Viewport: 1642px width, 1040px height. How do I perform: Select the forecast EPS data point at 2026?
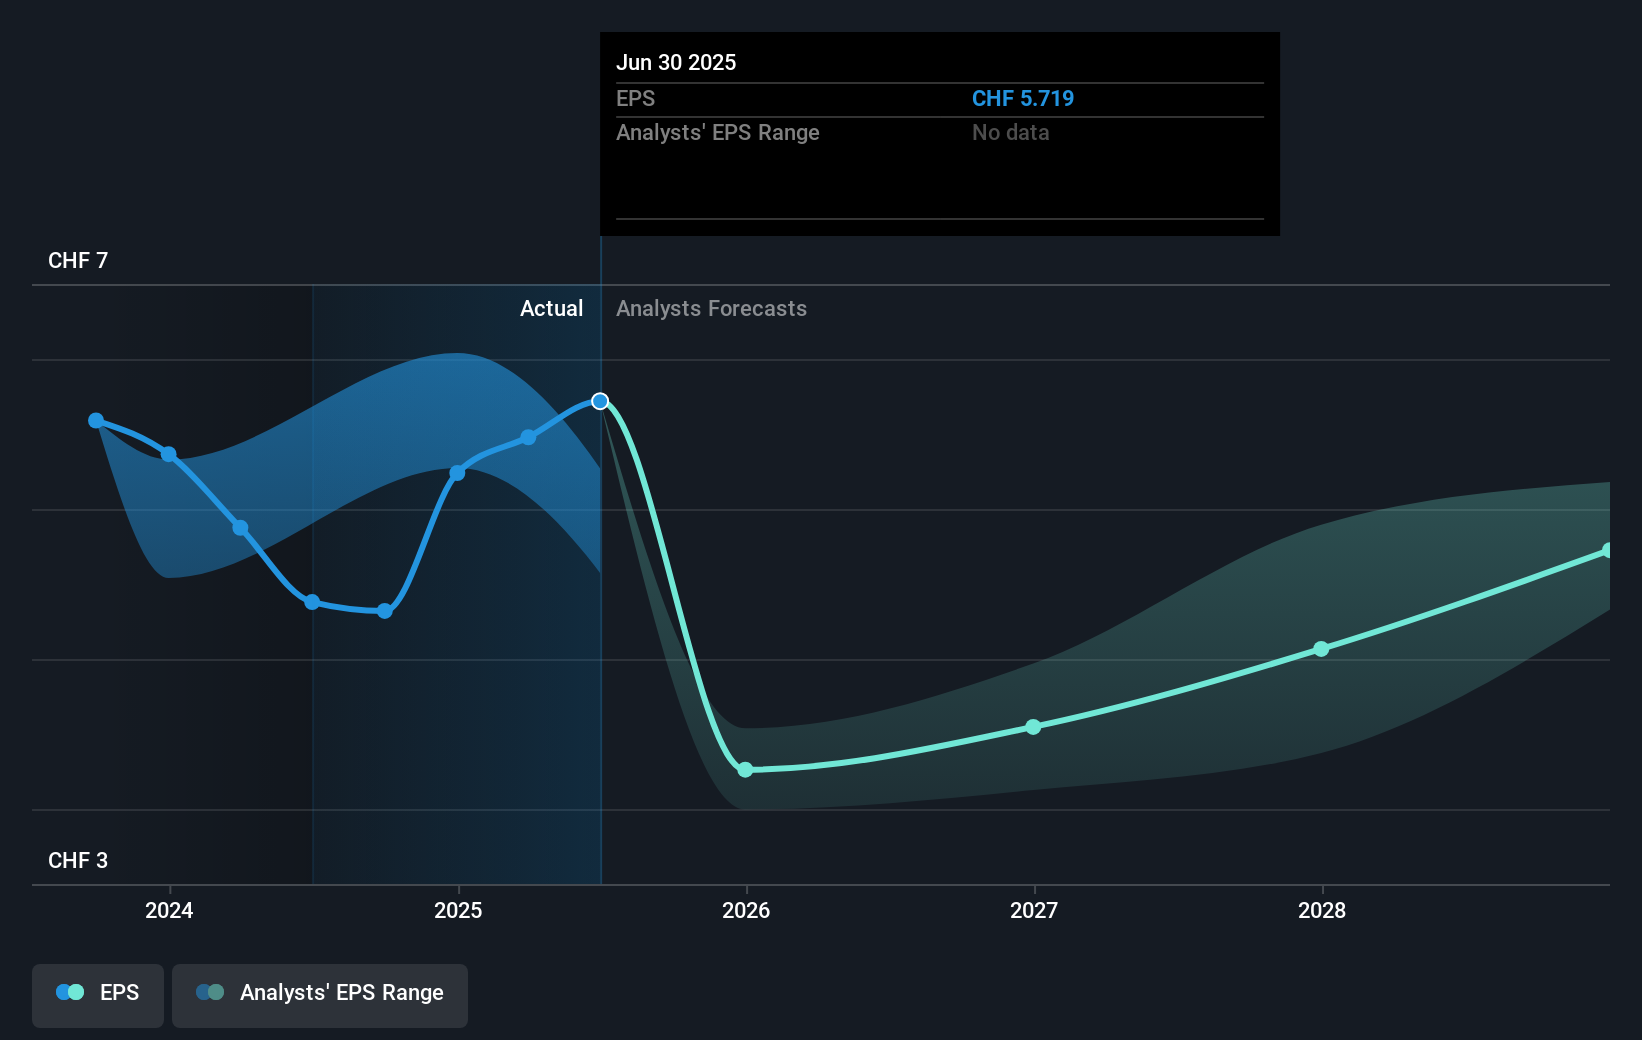pos(745,769)
